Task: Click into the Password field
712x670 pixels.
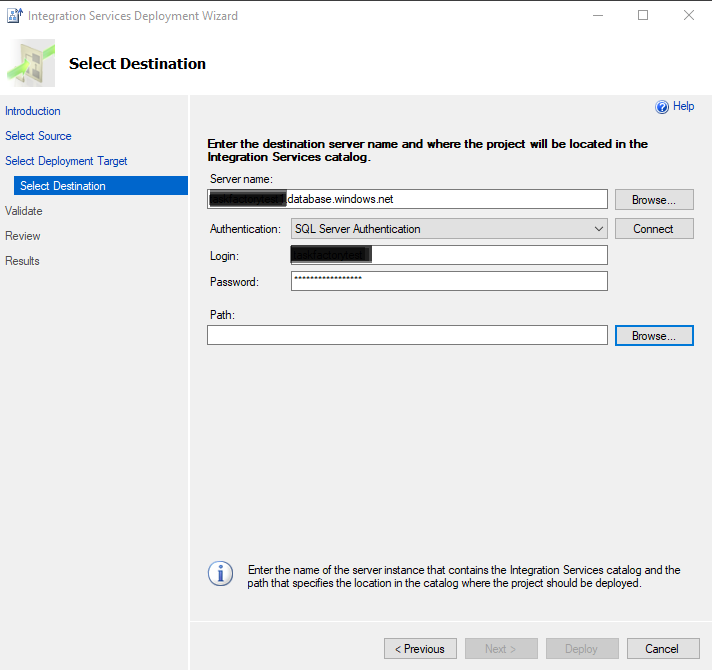Action: [x=450, y=281]
